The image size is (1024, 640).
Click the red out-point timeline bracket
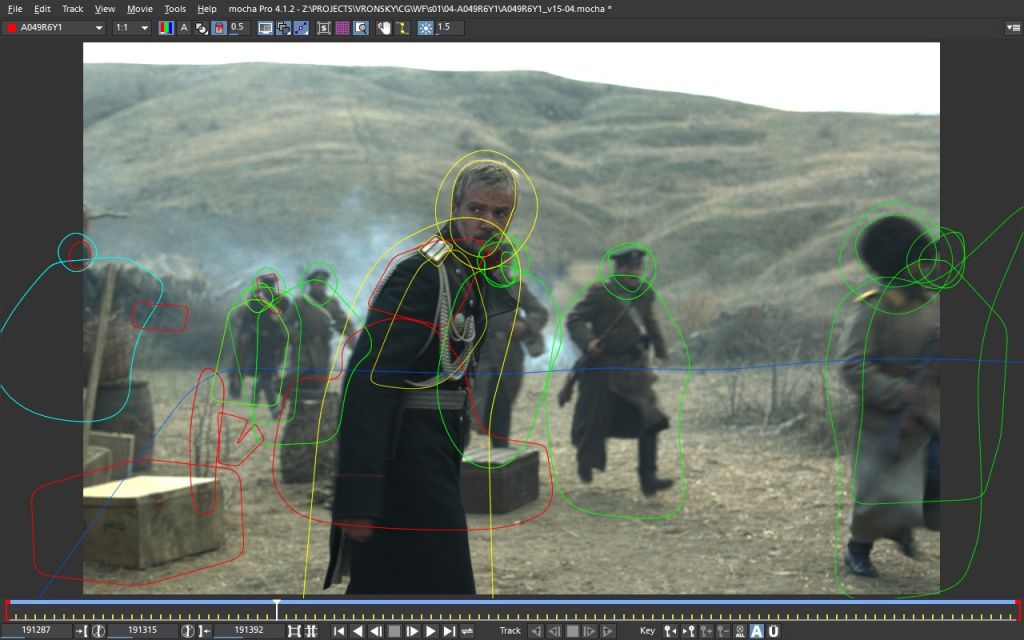point(1018,610)
